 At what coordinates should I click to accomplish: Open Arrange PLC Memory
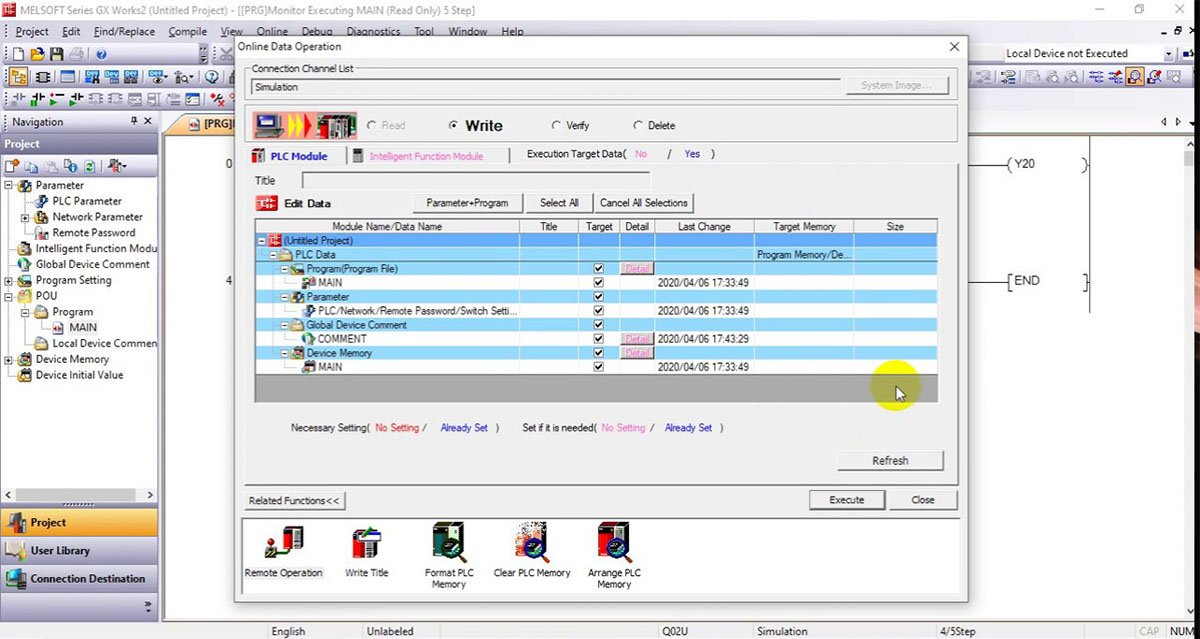pos(613,556)
